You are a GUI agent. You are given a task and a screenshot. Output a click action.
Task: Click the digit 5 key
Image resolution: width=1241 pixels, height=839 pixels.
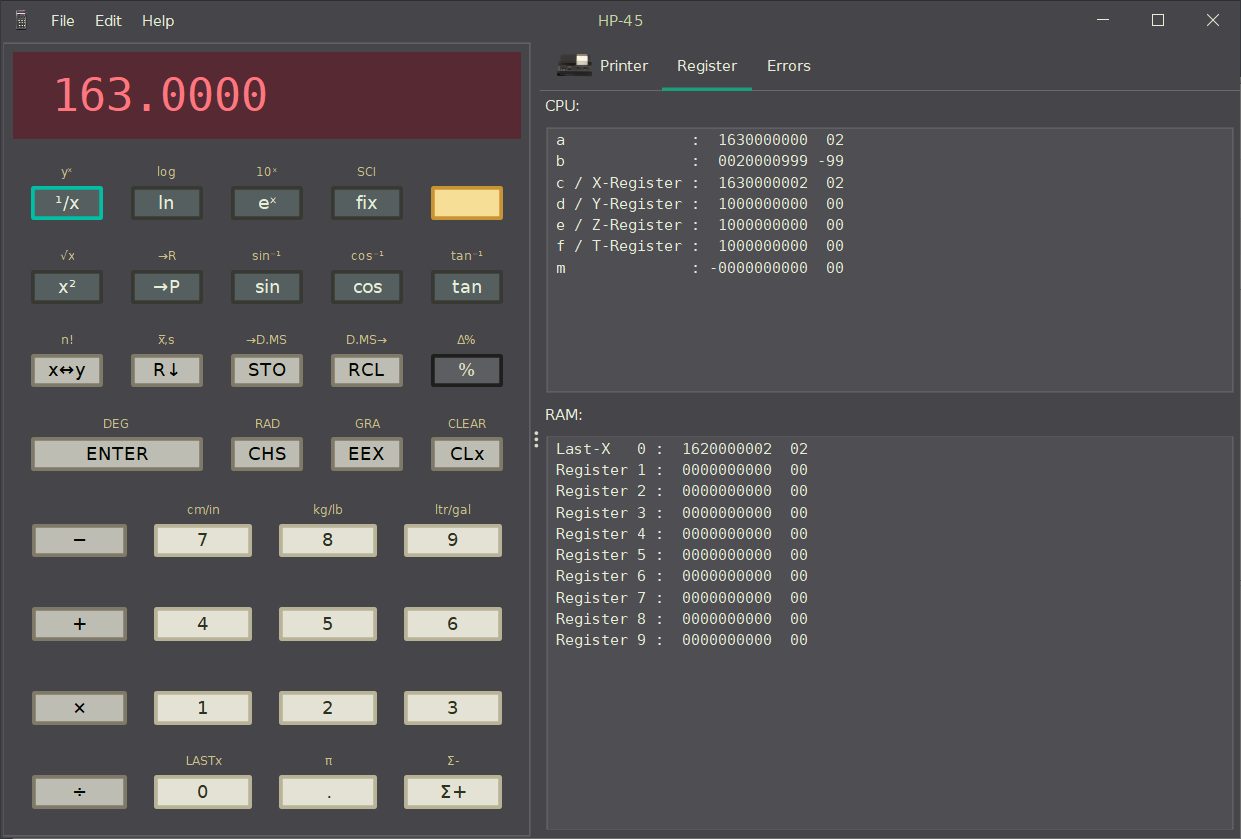click(328, 624)
